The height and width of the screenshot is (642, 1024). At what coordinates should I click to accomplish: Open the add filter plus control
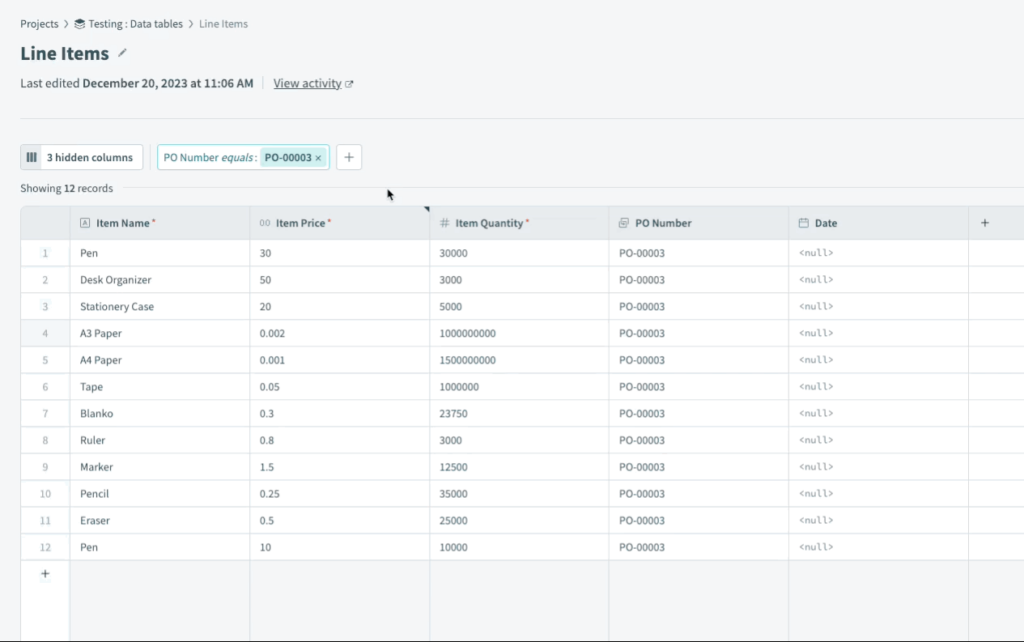coord(348,157)
